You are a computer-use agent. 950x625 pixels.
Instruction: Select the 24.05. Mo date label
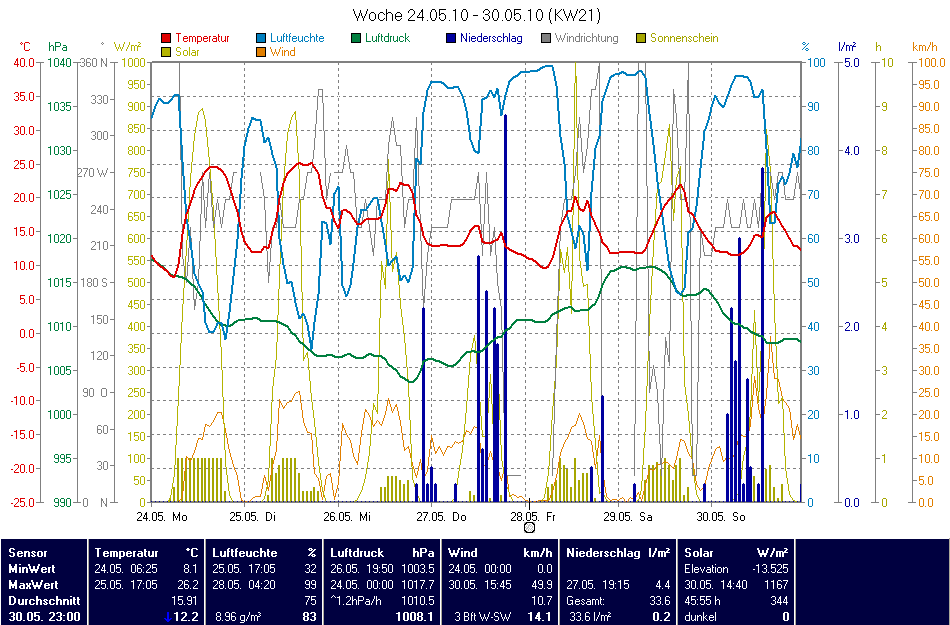162,516
